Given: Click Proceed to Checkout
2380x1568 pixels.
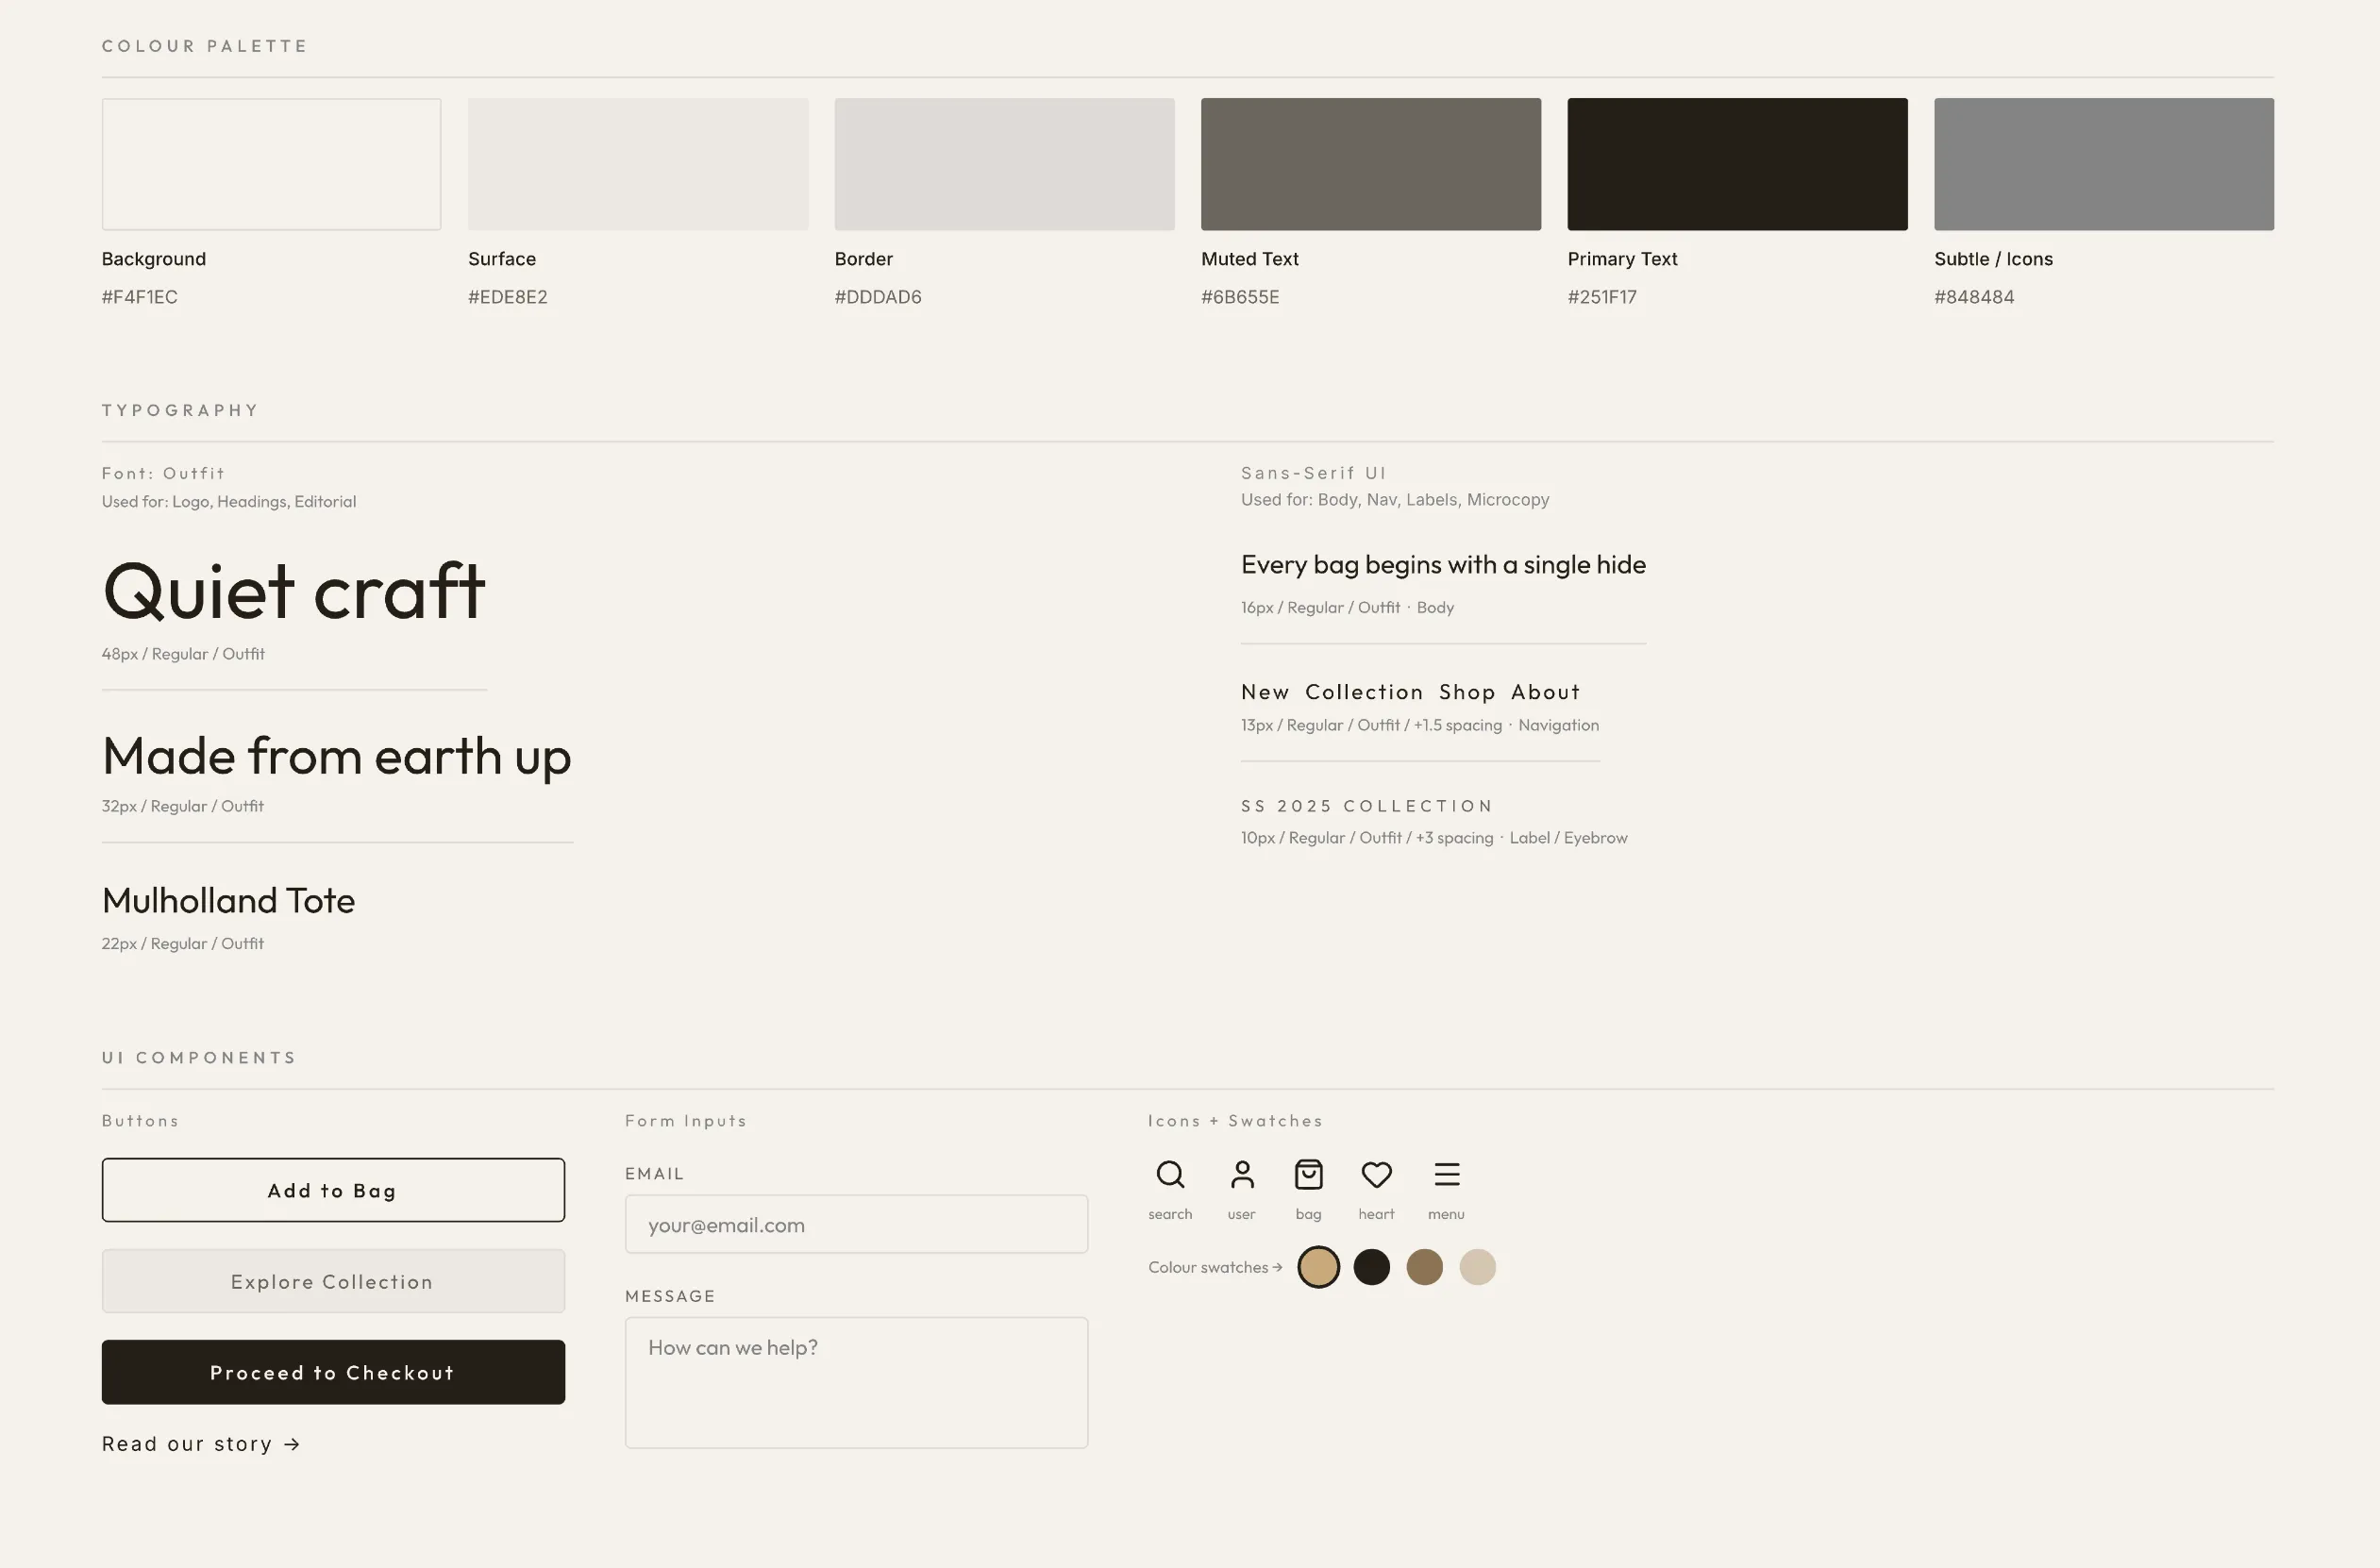Looking at the screenshot, I should pos(333,1372).
